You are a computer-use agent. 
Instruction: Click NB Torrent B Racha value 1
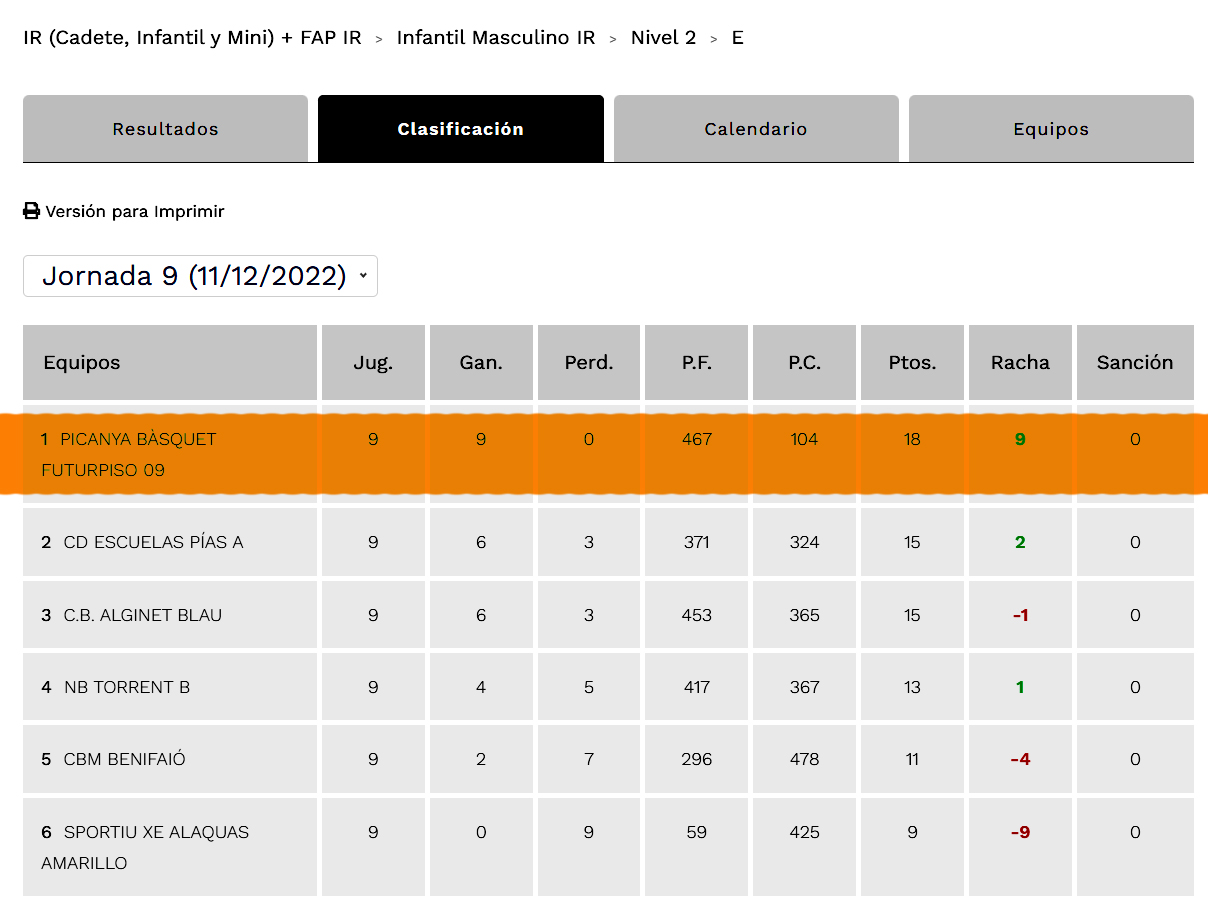pyautogui.click(x=1020, y=687)
